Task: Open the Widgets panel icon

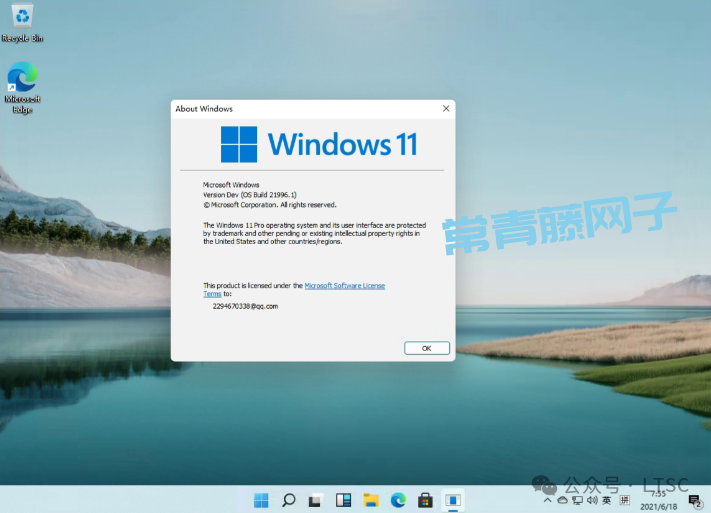Action: [x=343, y=500]
